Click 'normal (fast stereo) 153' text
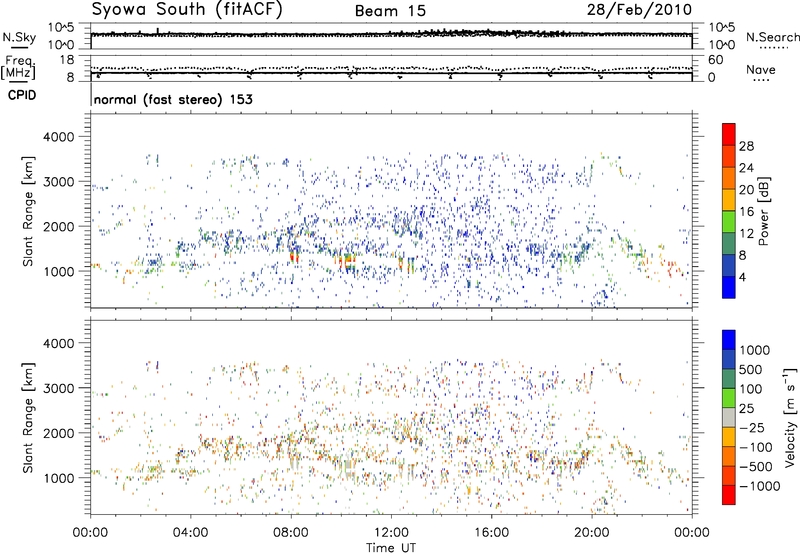This screenshot has width=800, height=554. coord(173,99)
